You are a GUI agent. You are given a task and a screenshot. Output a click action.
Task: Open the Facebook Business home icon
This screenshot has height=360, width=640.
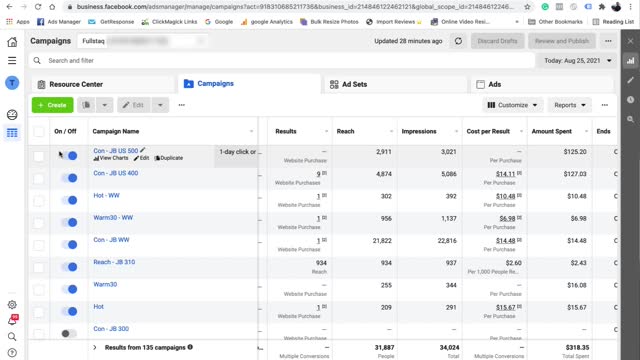pos(12,42)
